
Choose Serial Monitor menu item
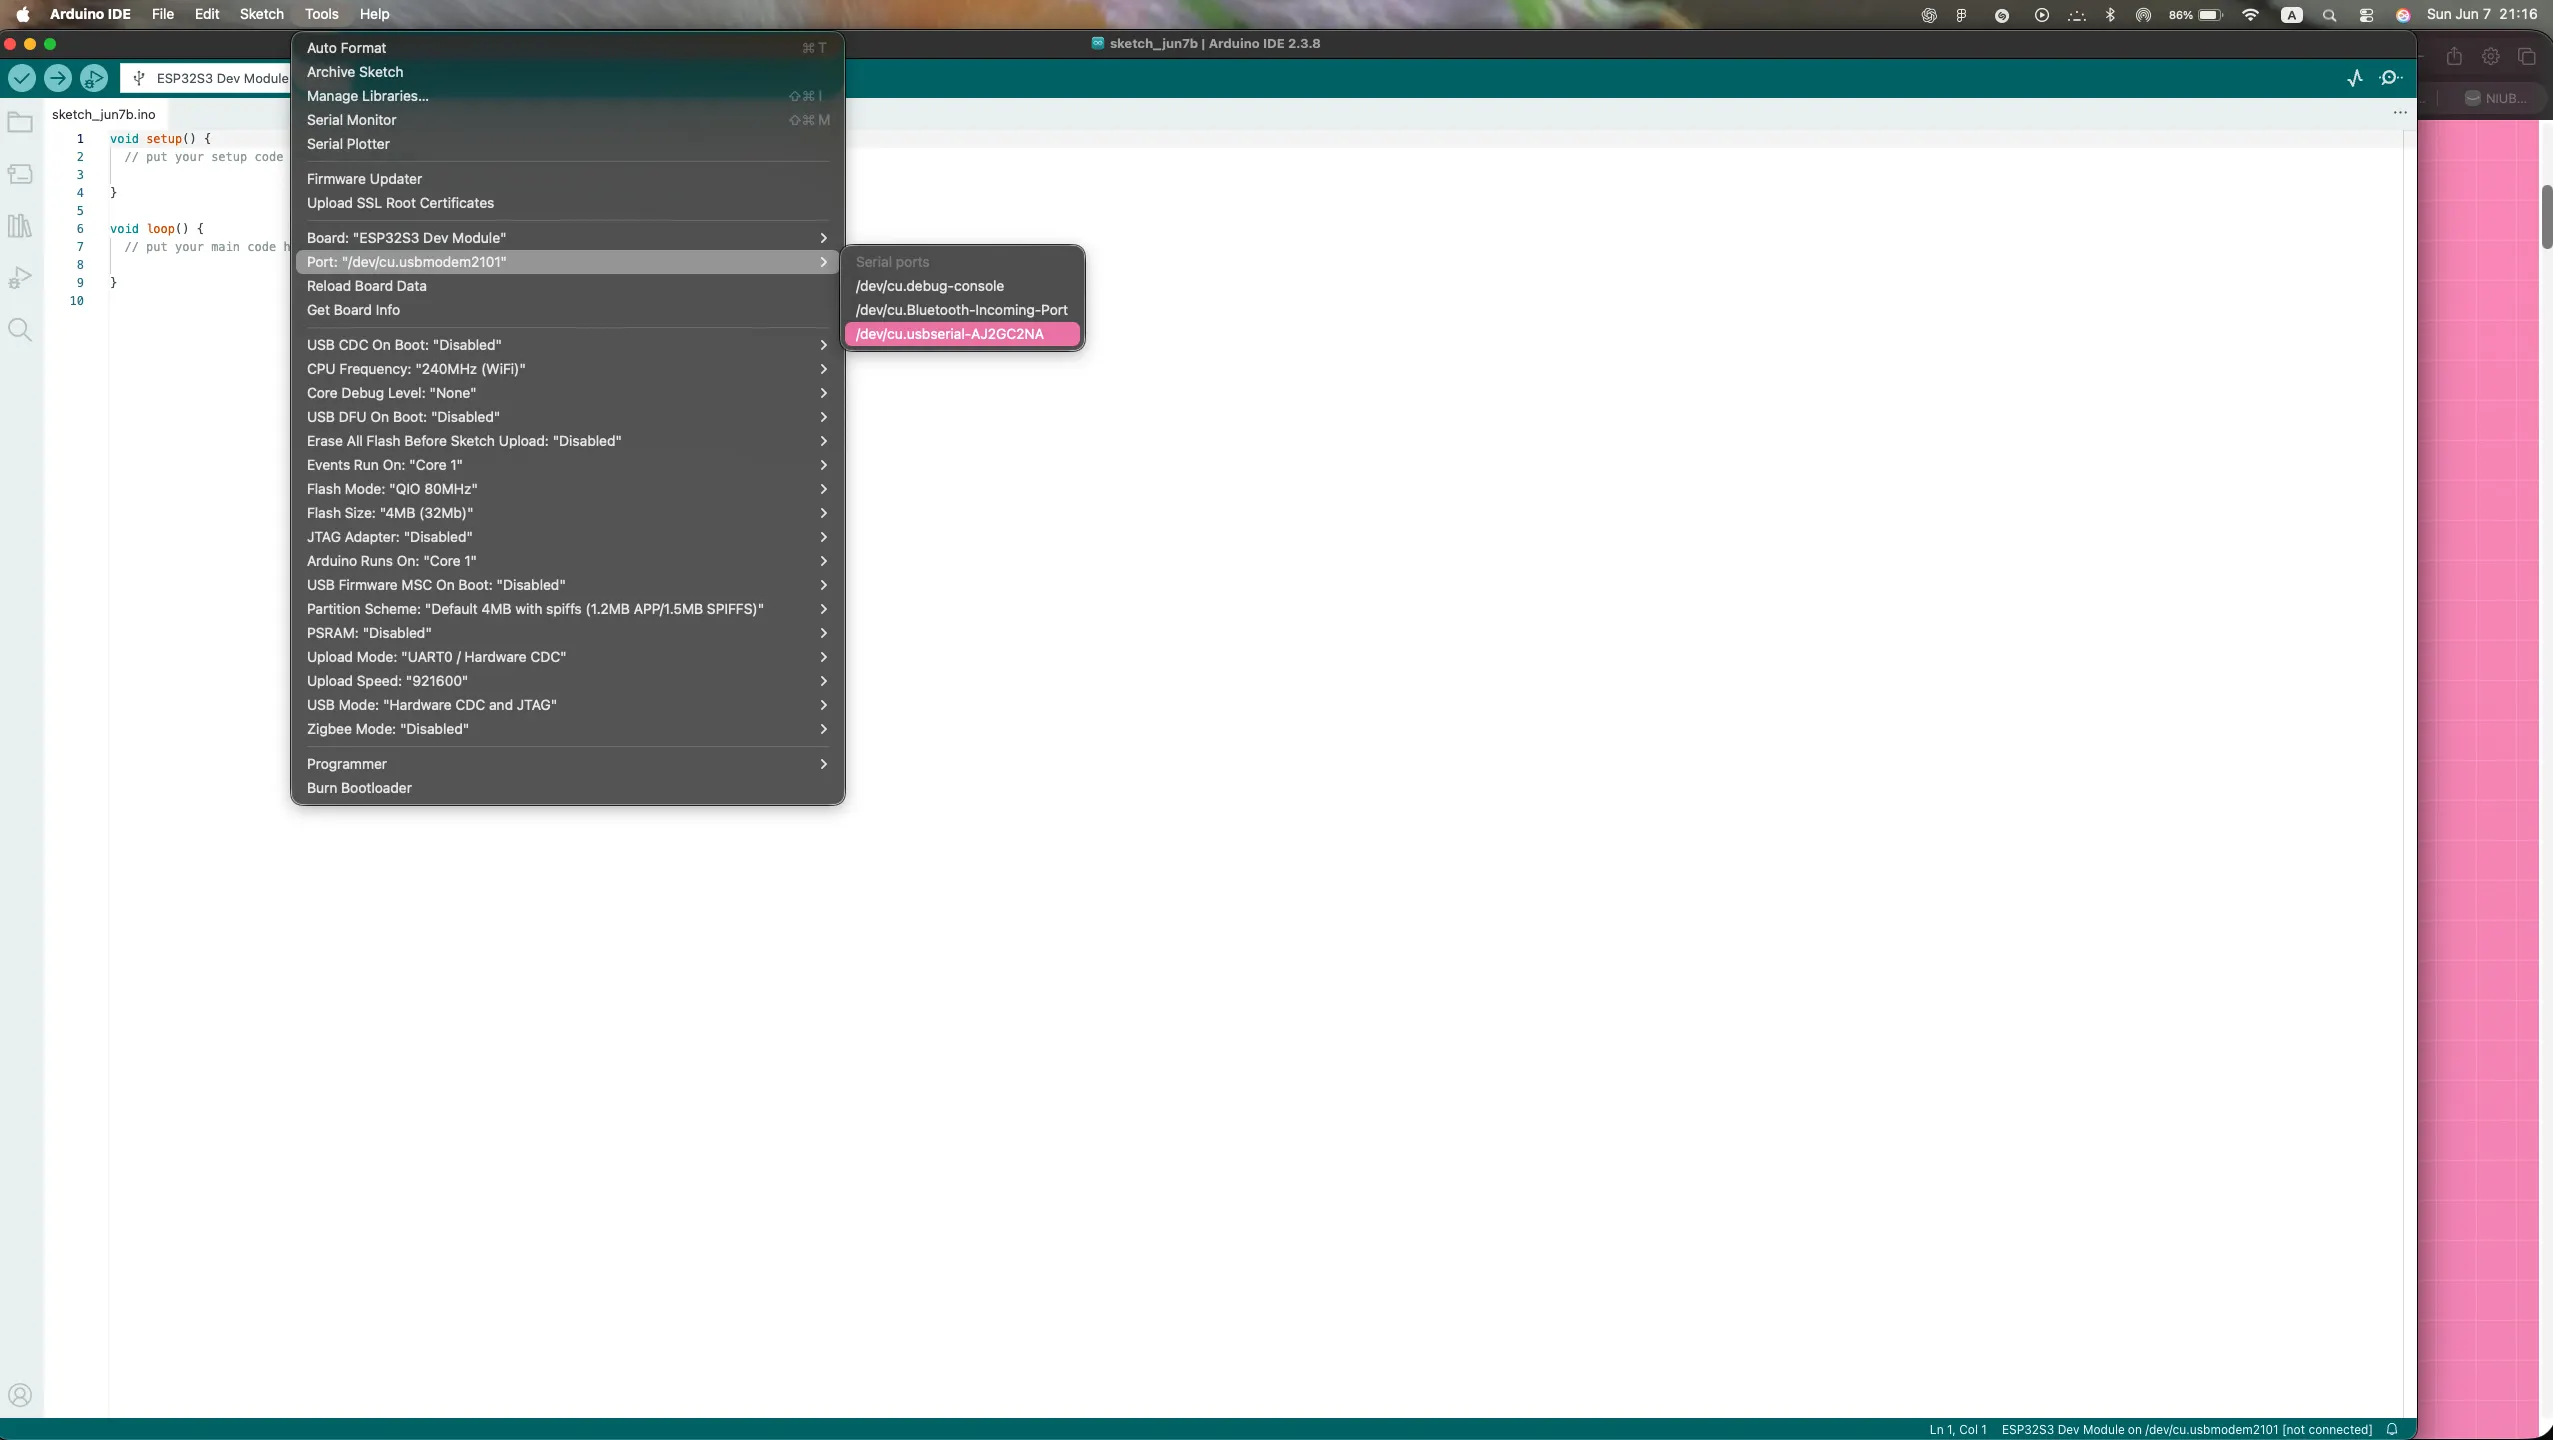[567, 120]
